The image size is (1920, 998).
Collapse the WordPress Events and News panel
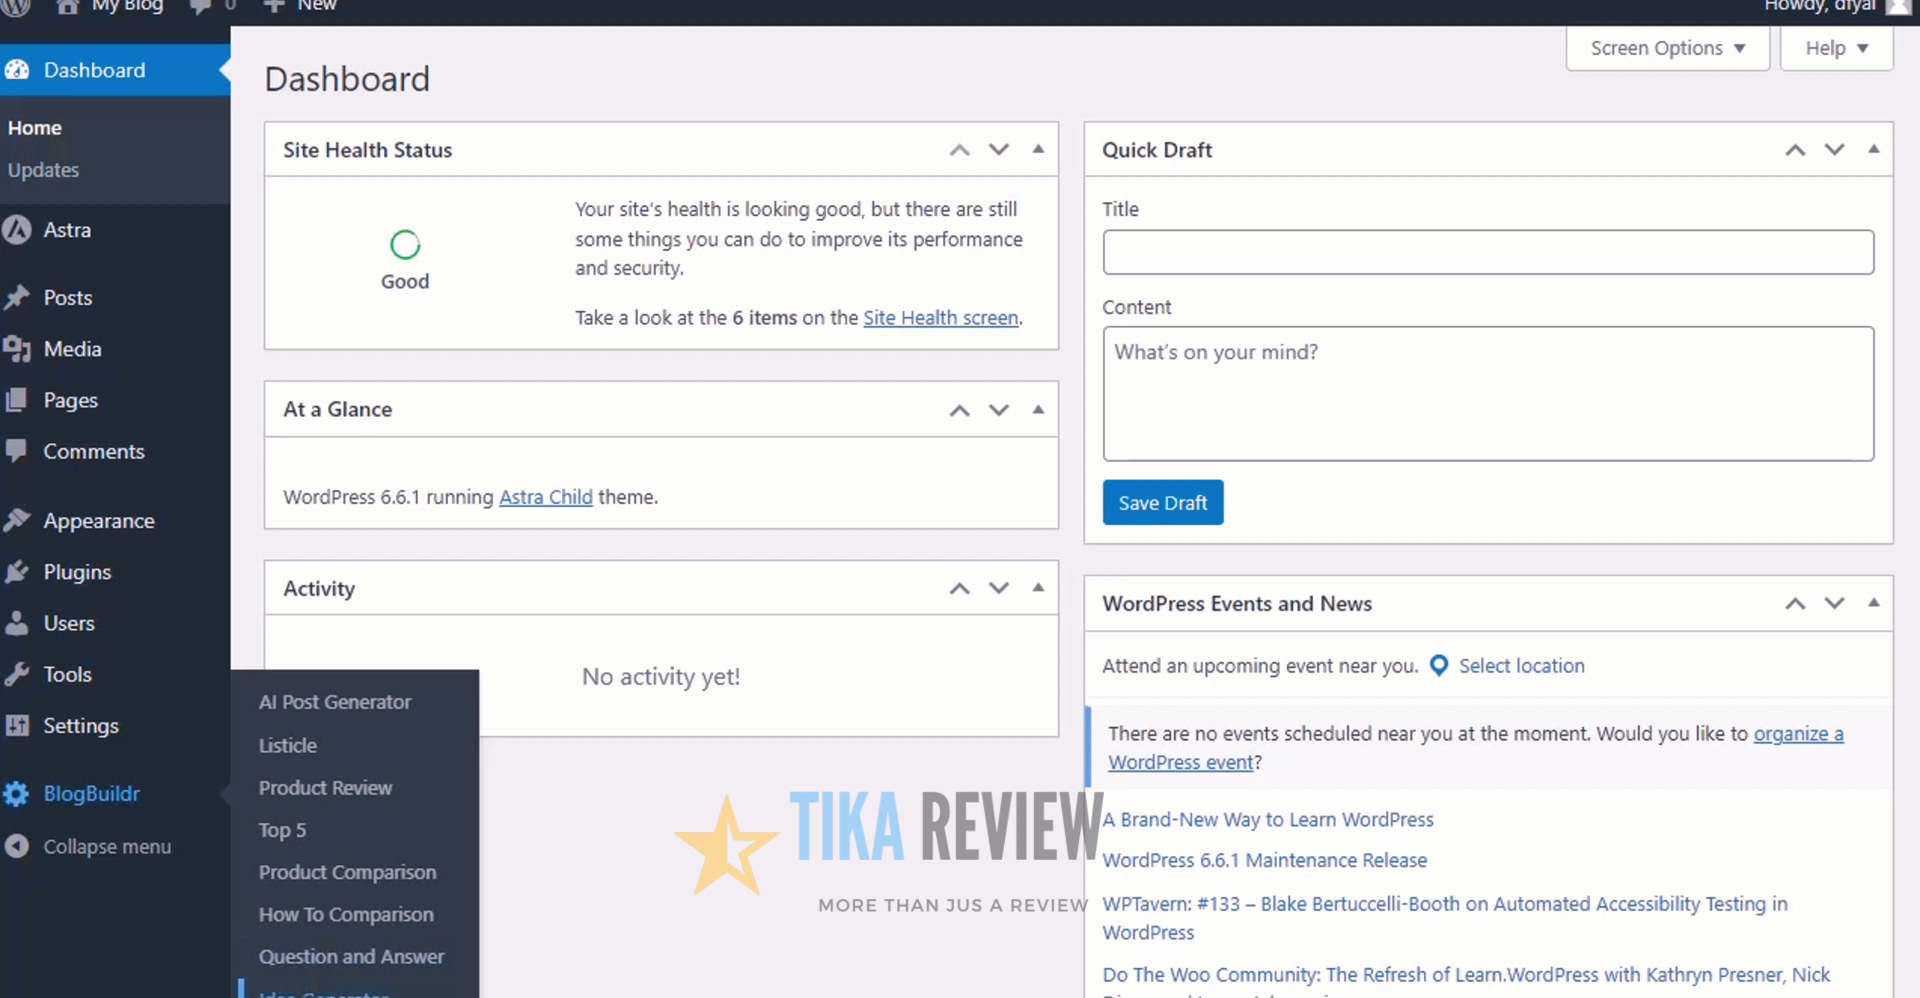[x=1874, y=603]
